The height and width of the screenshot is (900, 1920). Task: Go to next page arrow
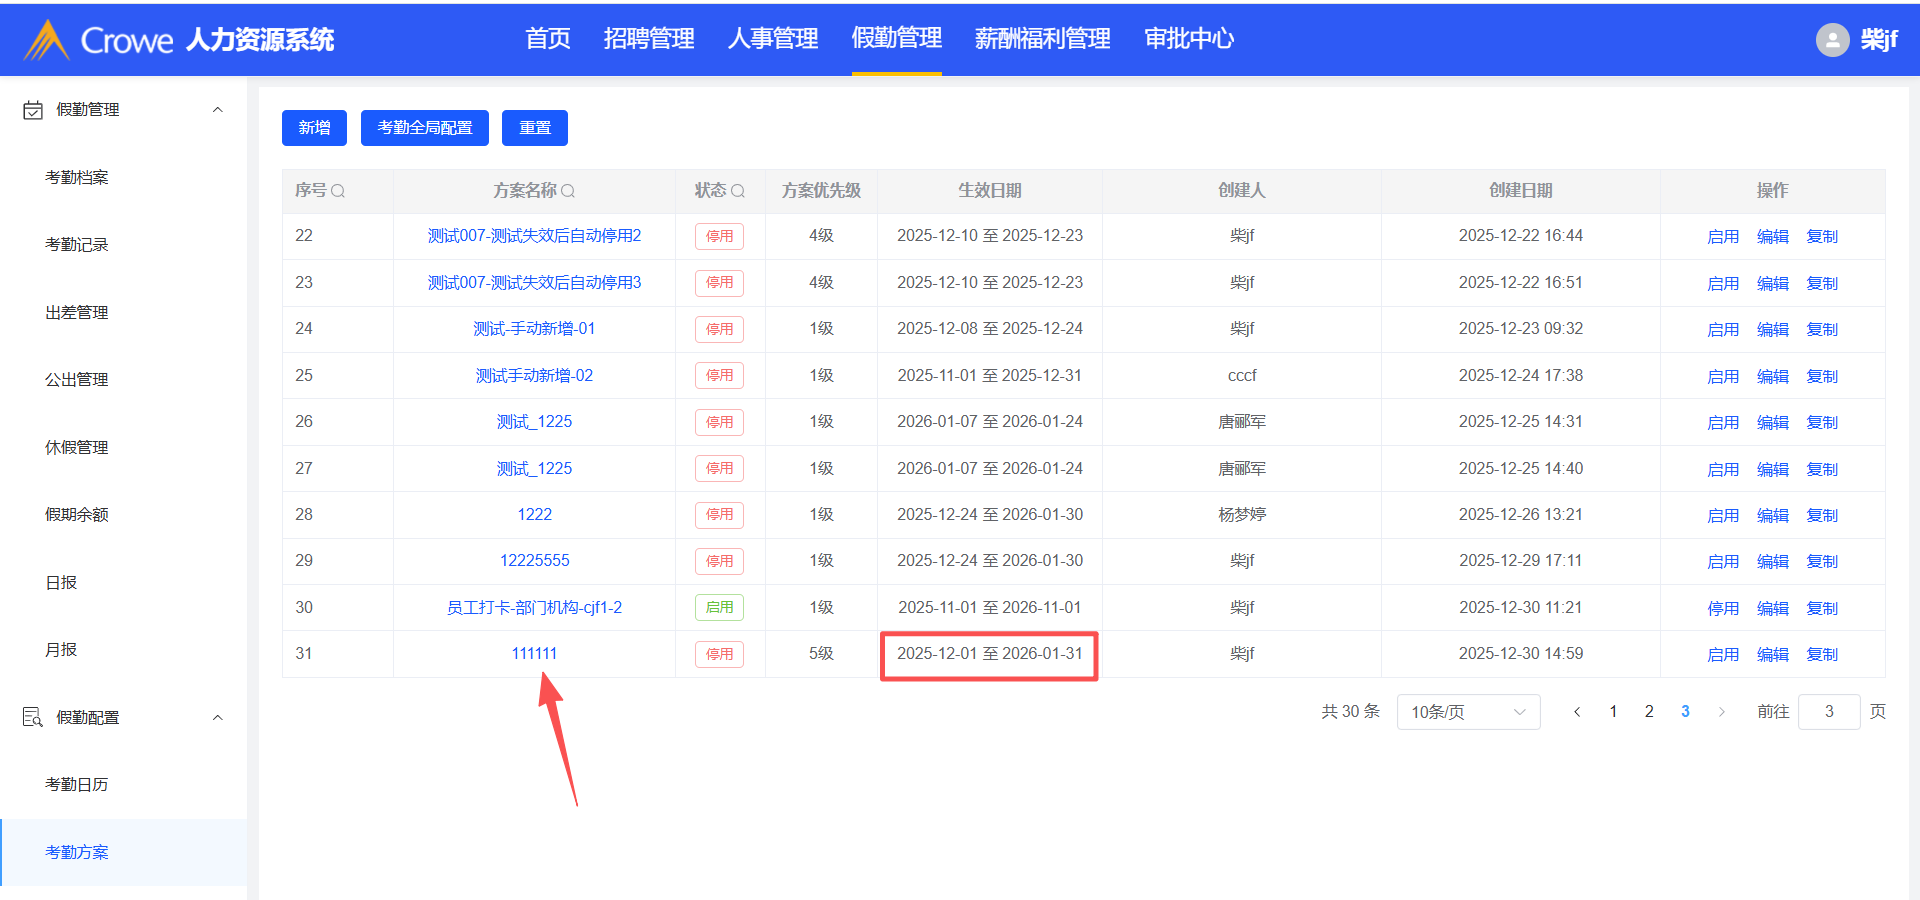1721,712
